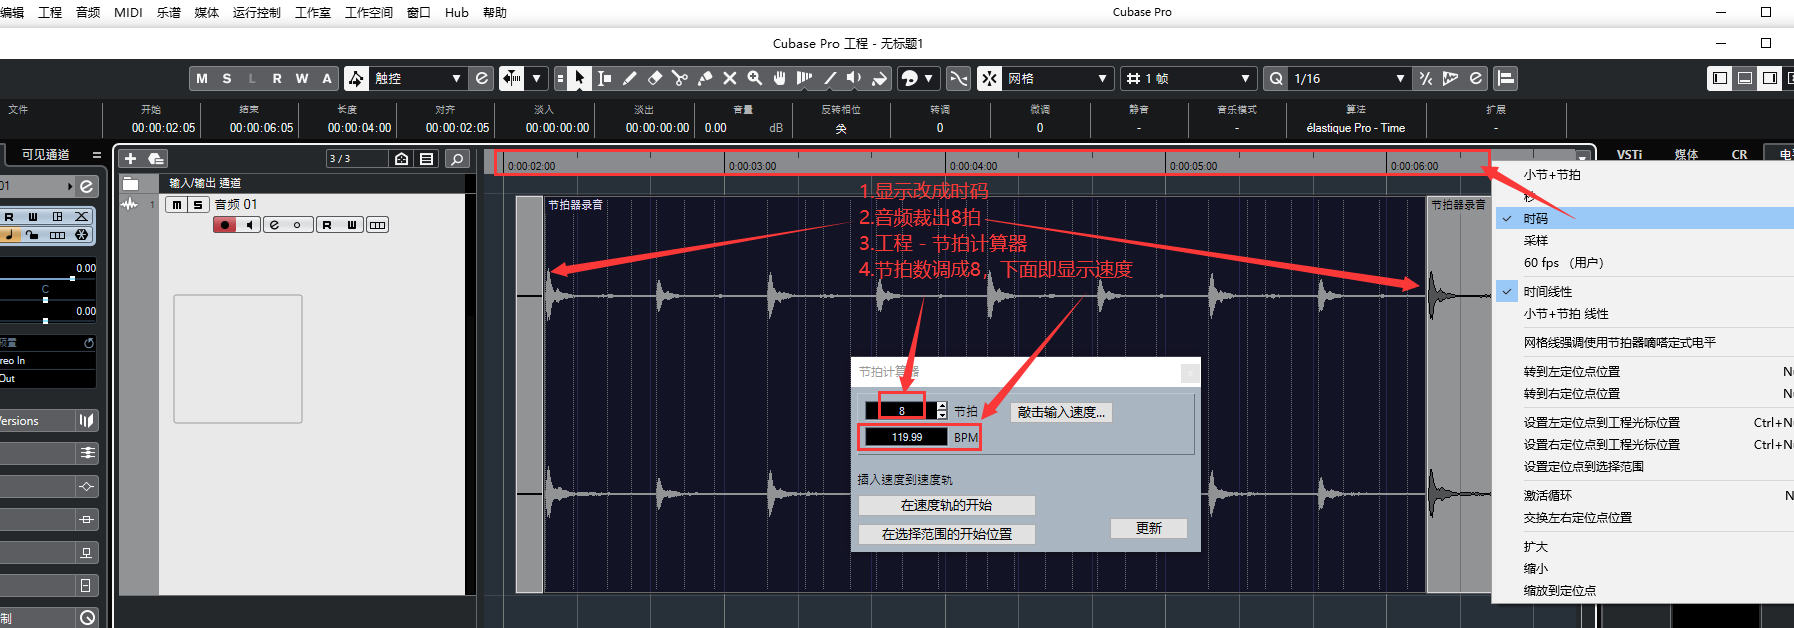Open the 运行控制 menu

click(256, 12)
